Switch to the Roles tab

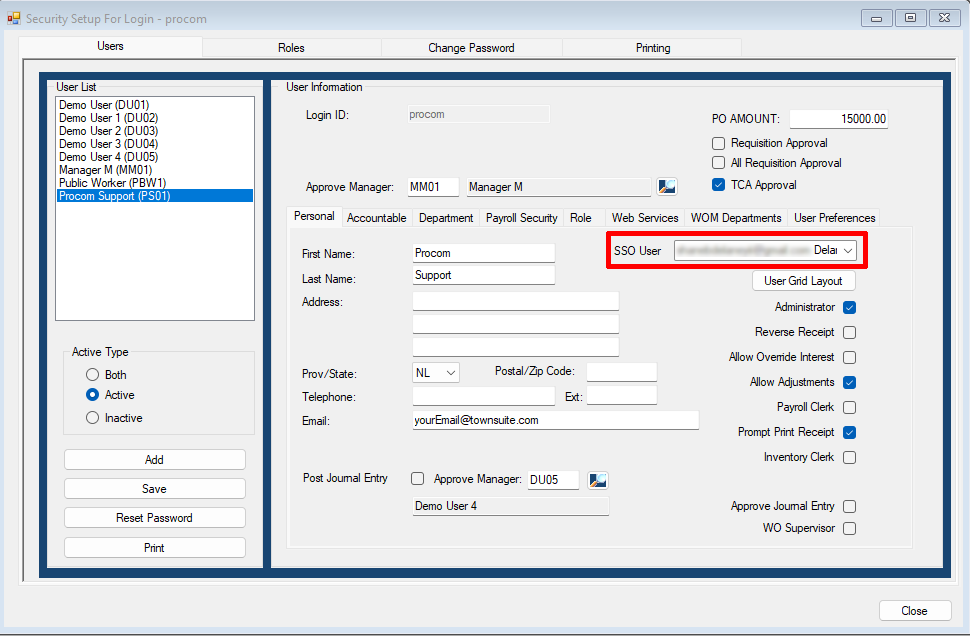click(291, 47)
